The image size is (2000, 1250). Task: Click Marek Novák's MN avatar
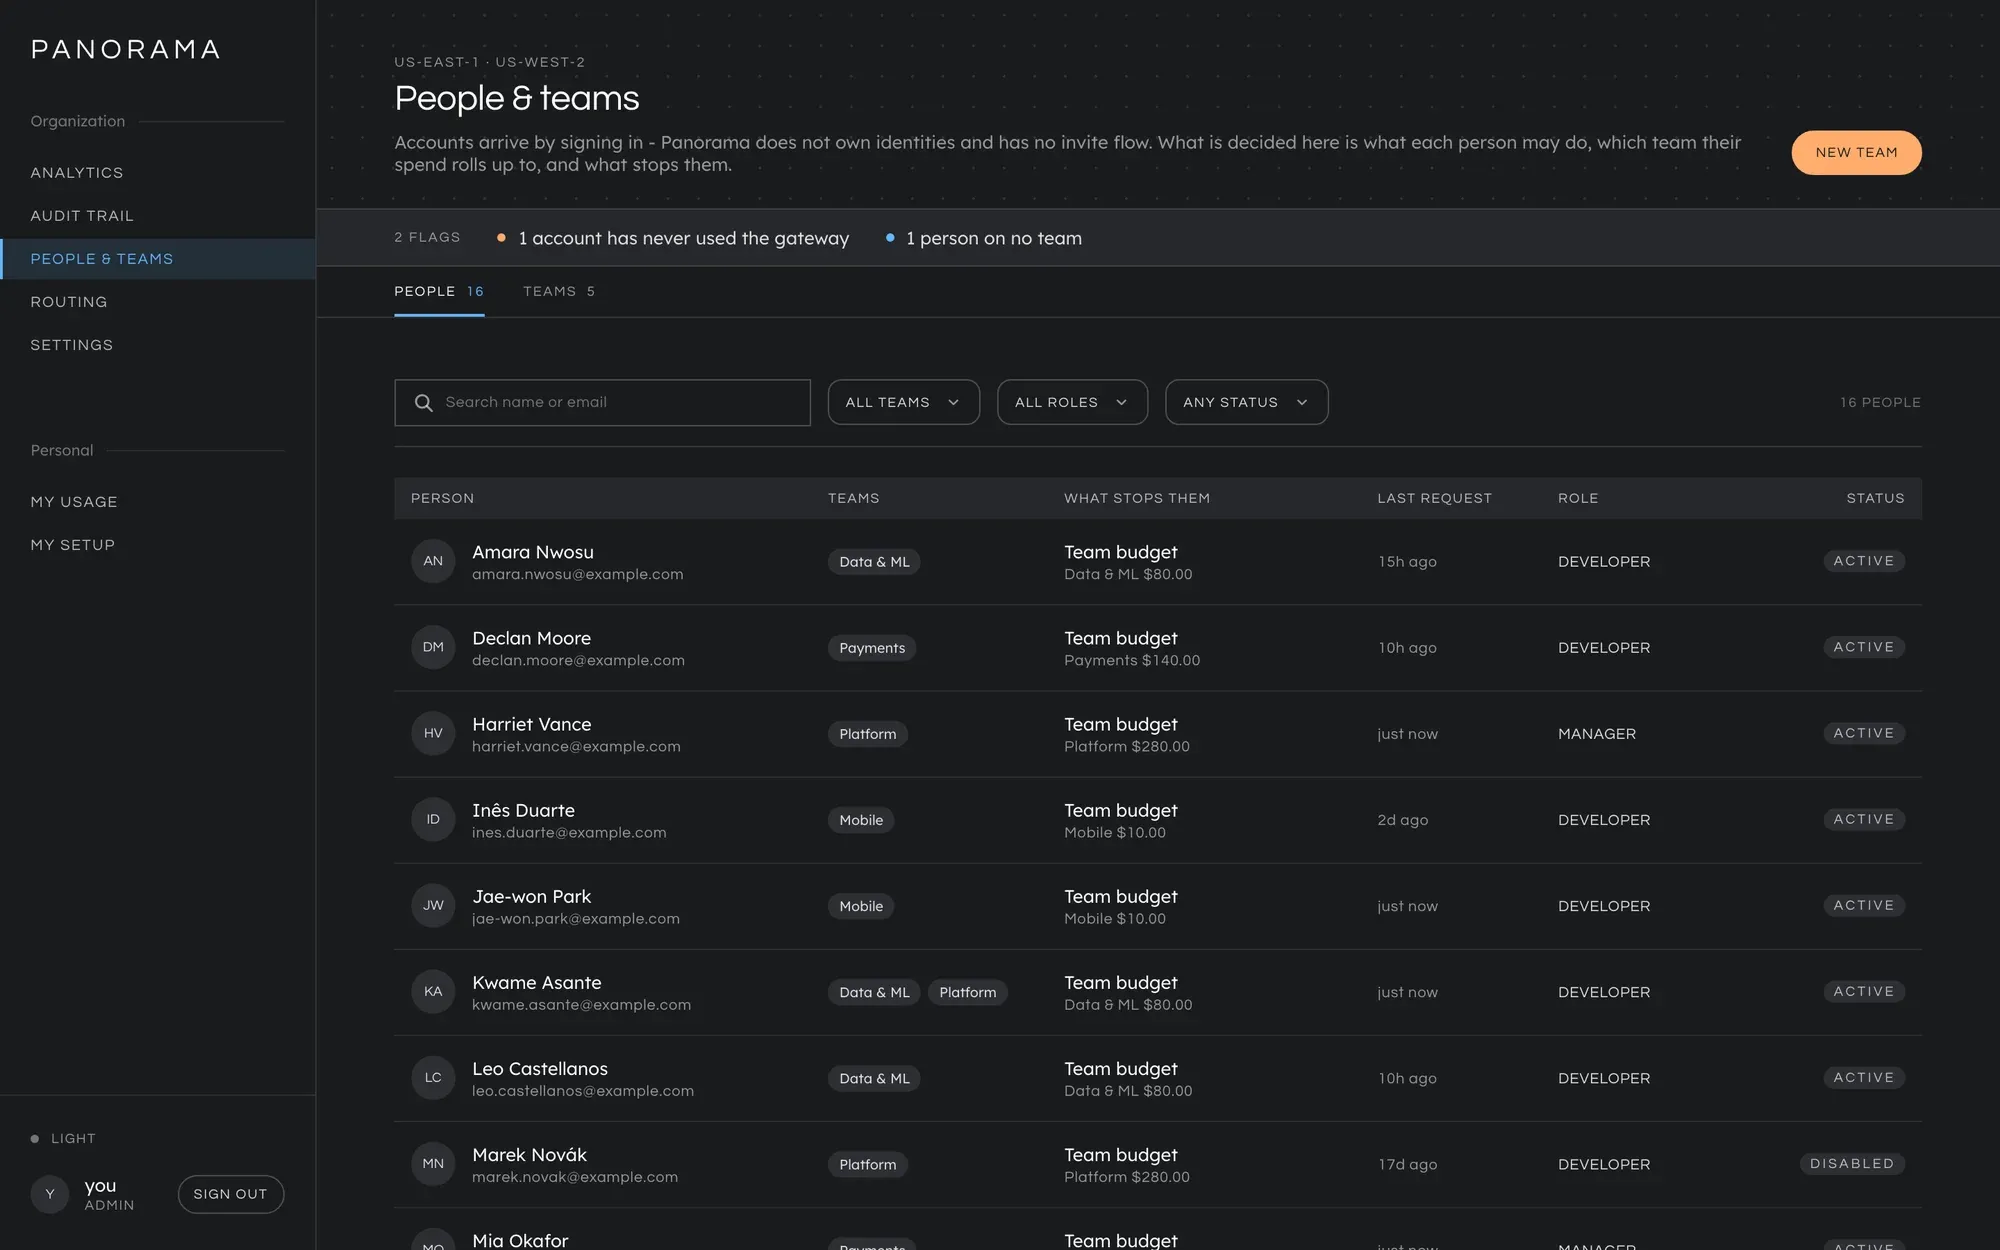coord(433,1163)
